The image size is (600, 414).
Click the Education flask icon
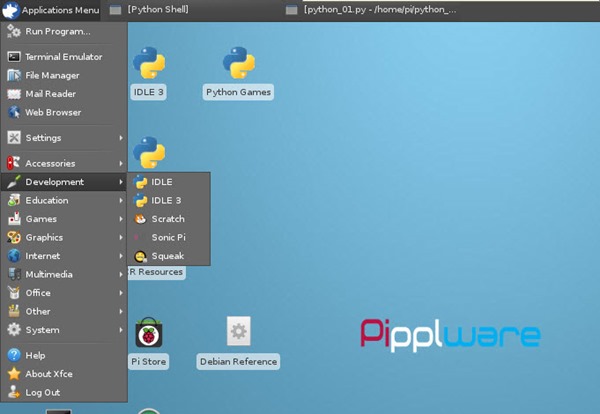pos(14,200)
